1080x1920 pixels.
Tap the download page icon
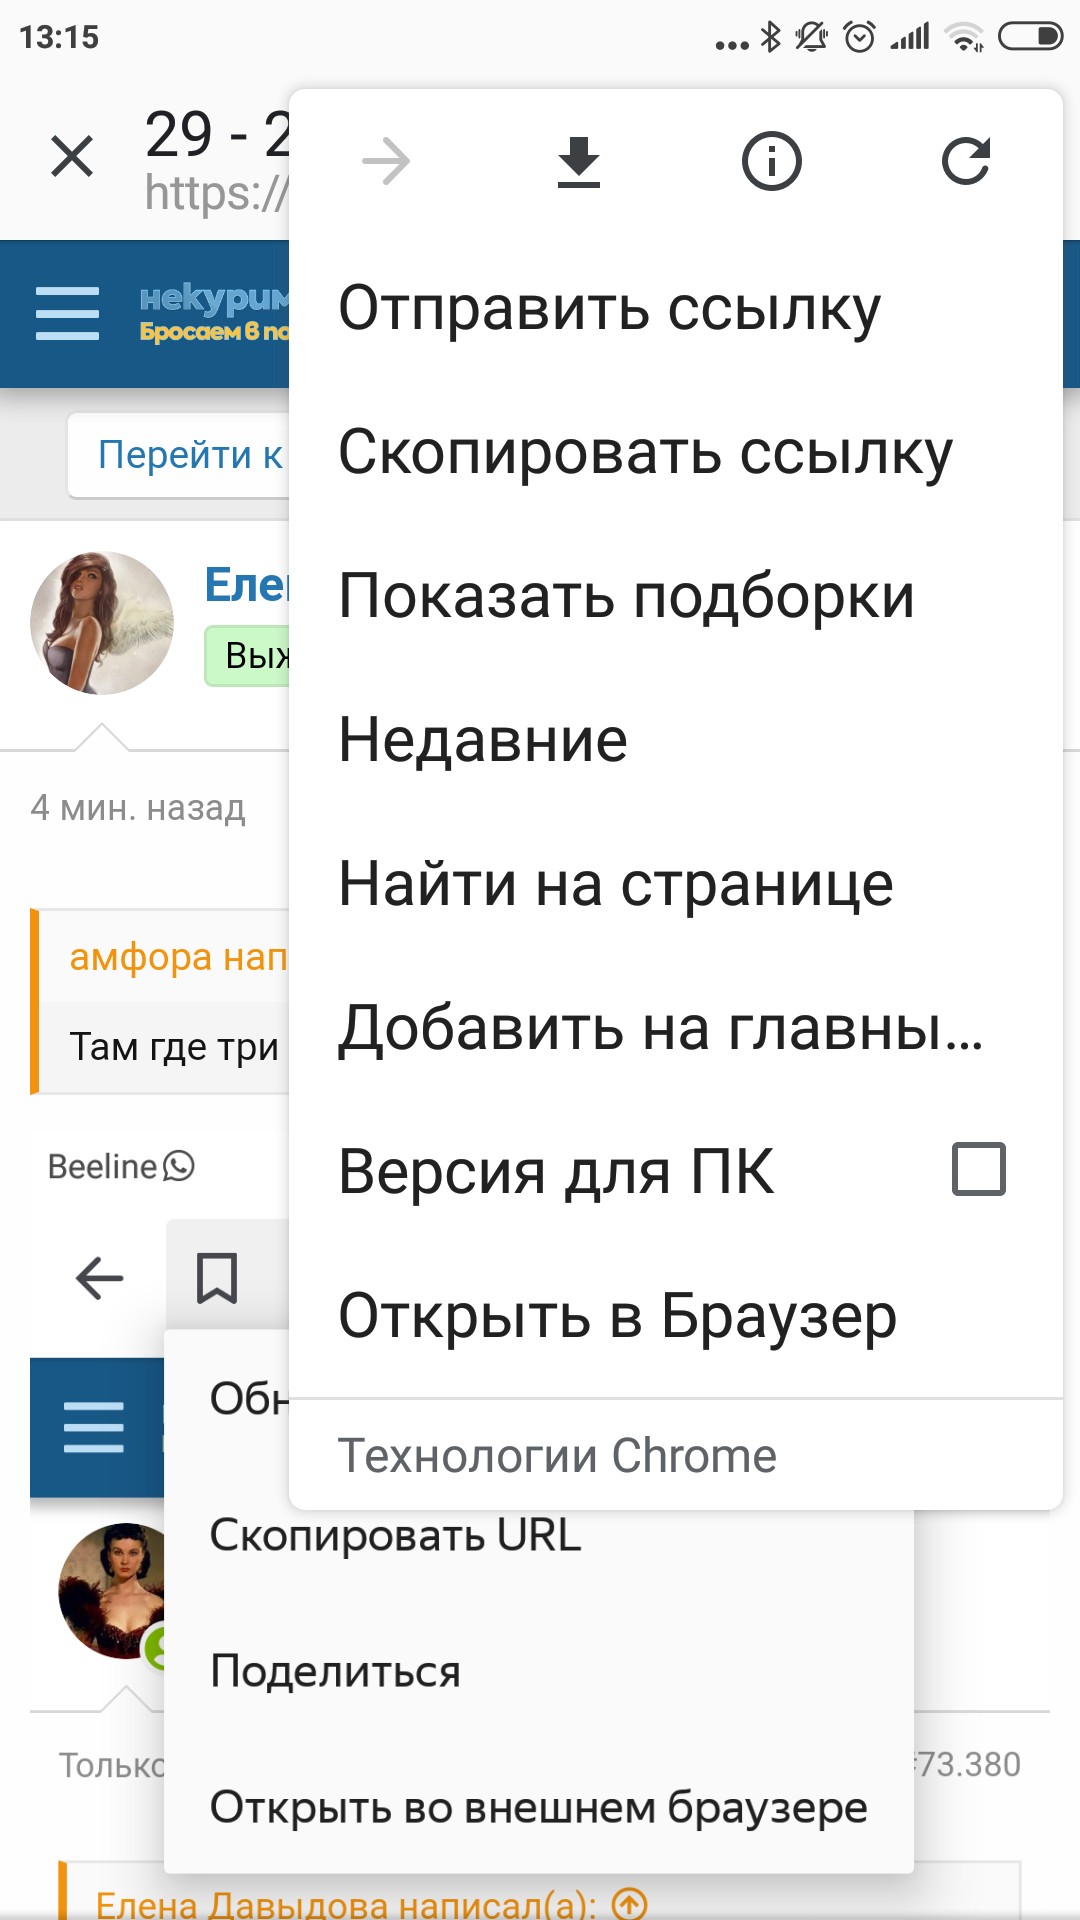pyautogui.click(x=579, y=162)
